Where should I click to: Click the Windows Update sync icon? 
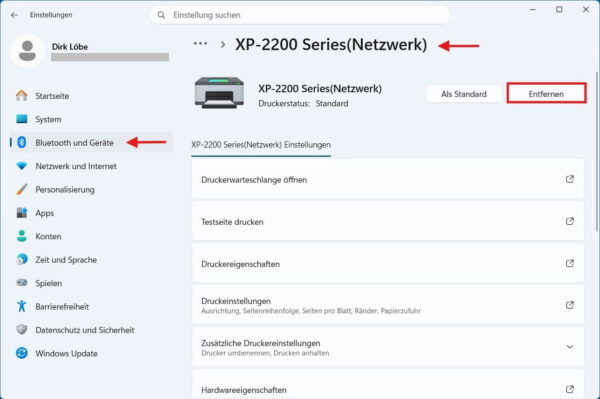click(x=22, y=353)
